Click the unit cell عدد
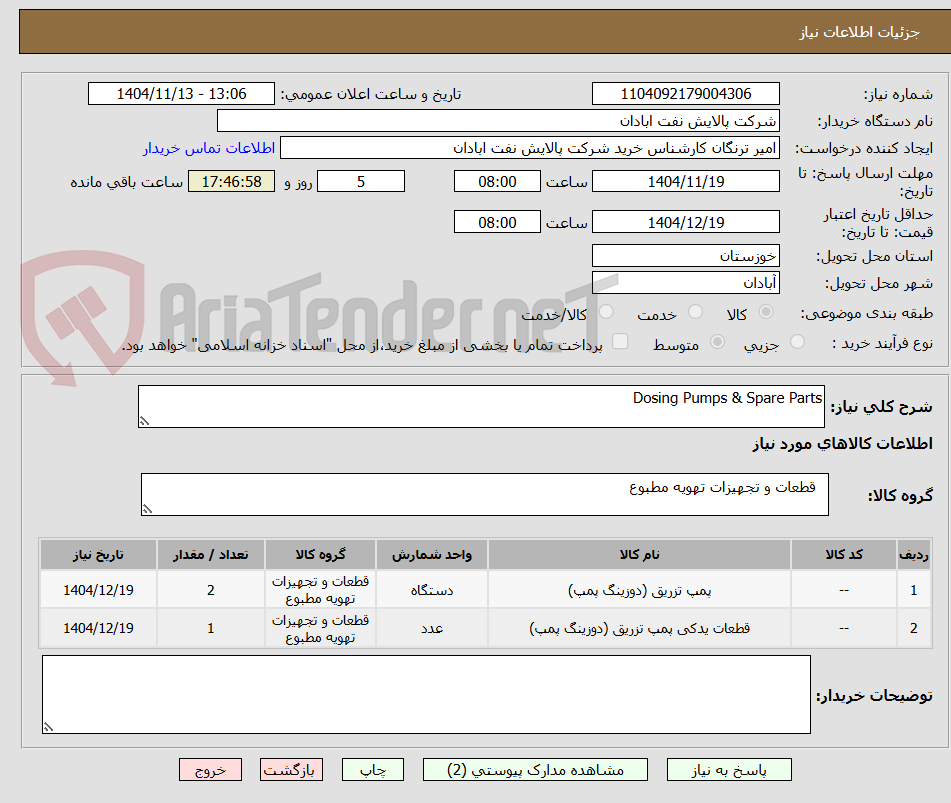 (x=432, y=628)
